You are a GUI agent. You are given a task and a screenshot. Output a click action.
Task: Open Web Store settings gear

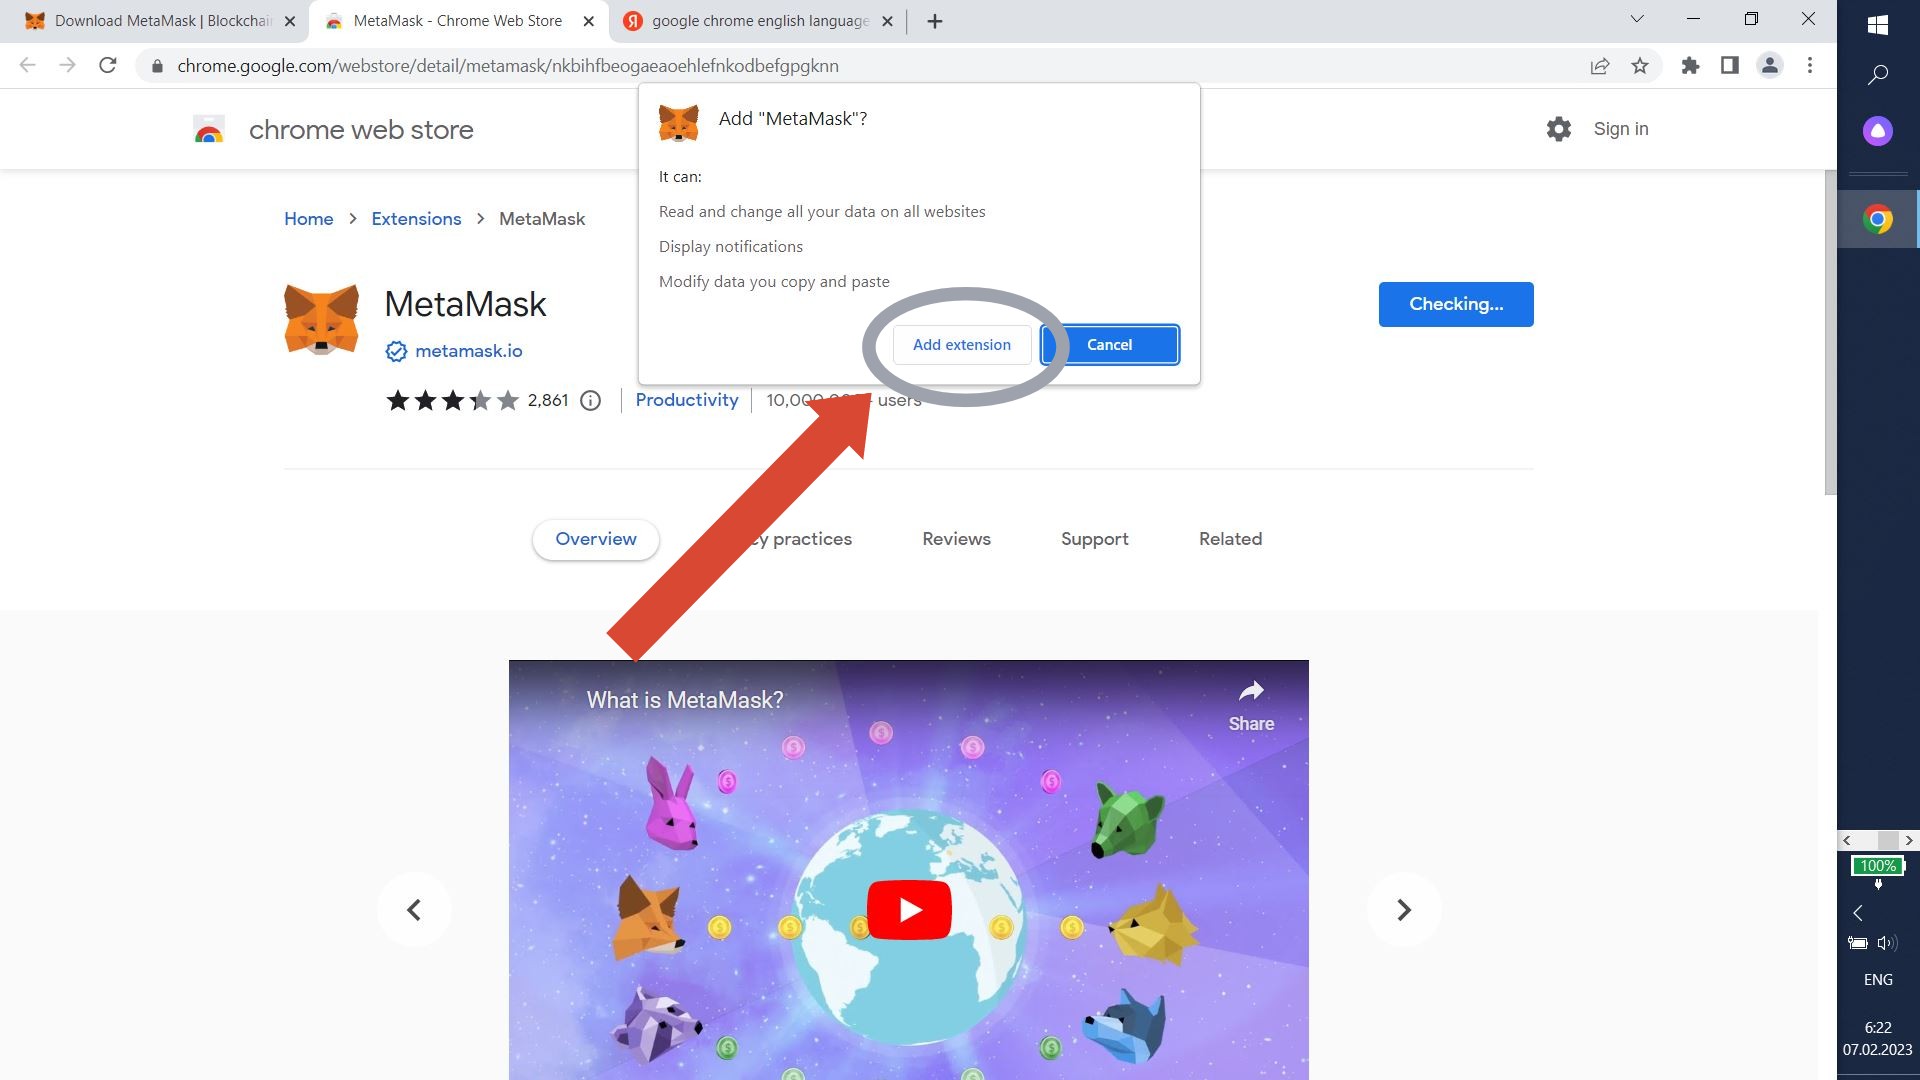pyautogui.click(x=1558, y=129)
